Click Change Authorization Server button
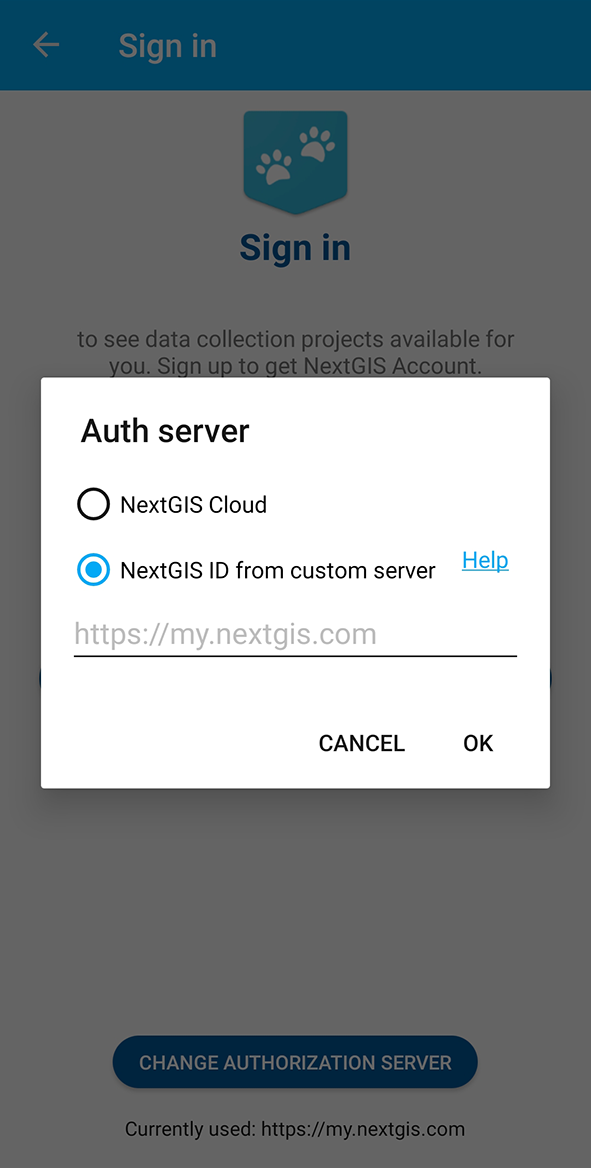The width and height of the screenshot is (591, 1168). [295, 1061]
